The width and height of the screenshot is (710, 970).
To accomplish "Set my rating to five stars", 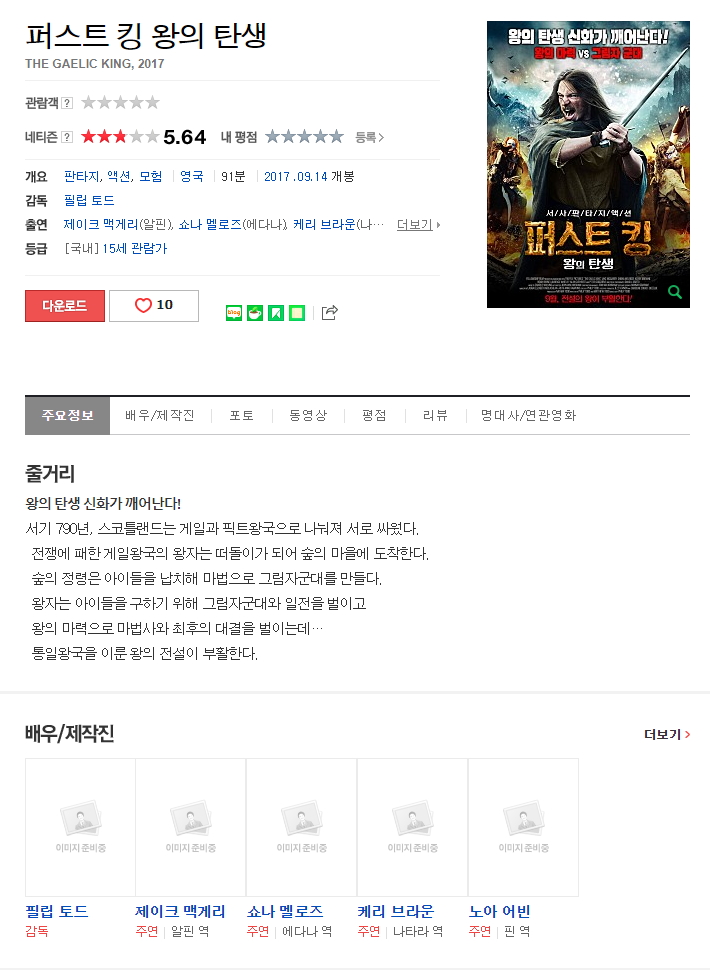I will 336,137.
